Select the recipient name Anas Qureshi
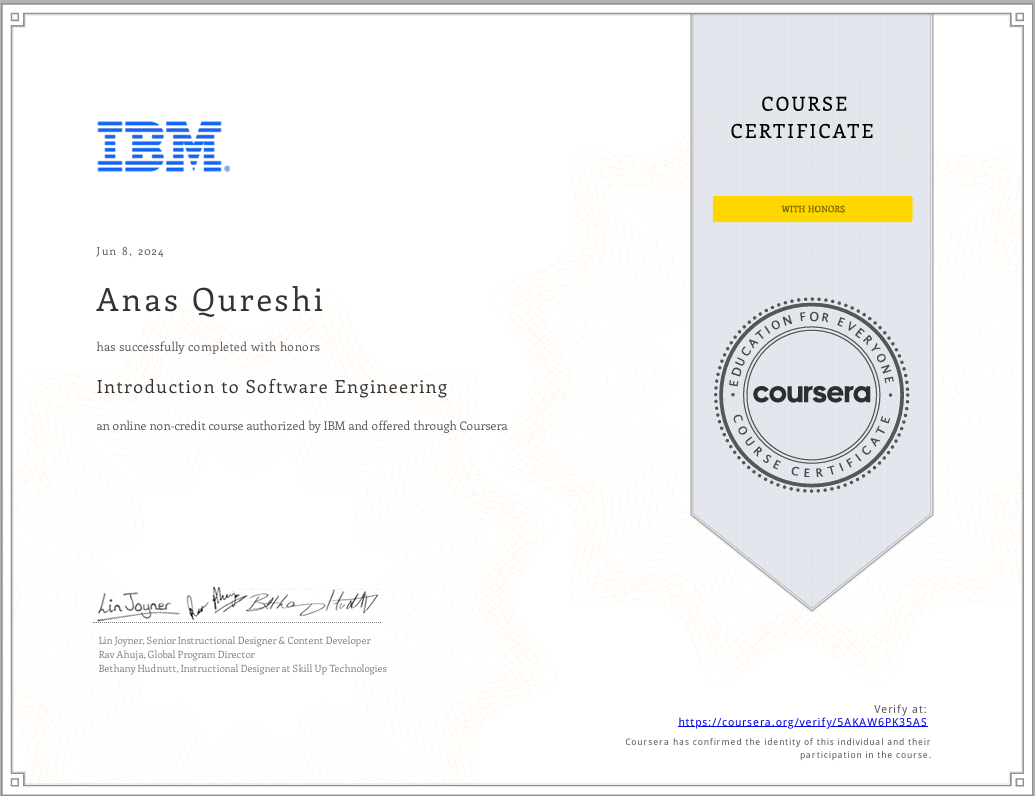Screen dimensions: 1035x796 coord(209,299)
